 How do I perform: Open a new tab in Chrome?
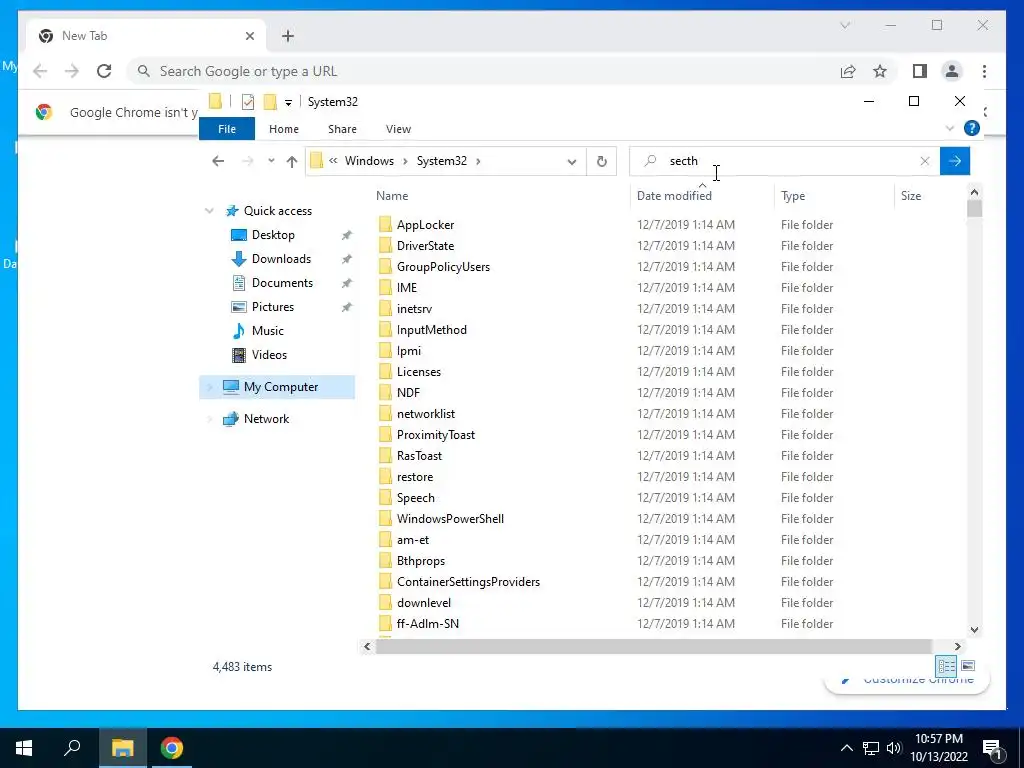[288, 36]
